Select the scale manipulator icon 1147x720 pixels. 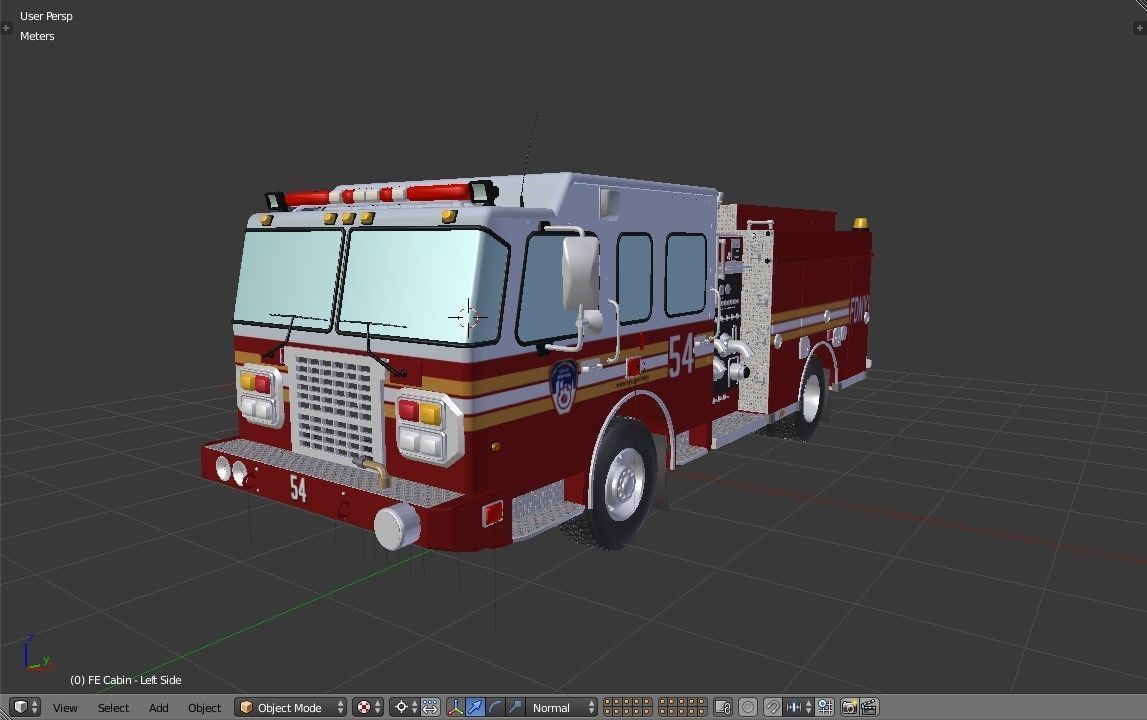pyautogui.click(x=515, y=707)
